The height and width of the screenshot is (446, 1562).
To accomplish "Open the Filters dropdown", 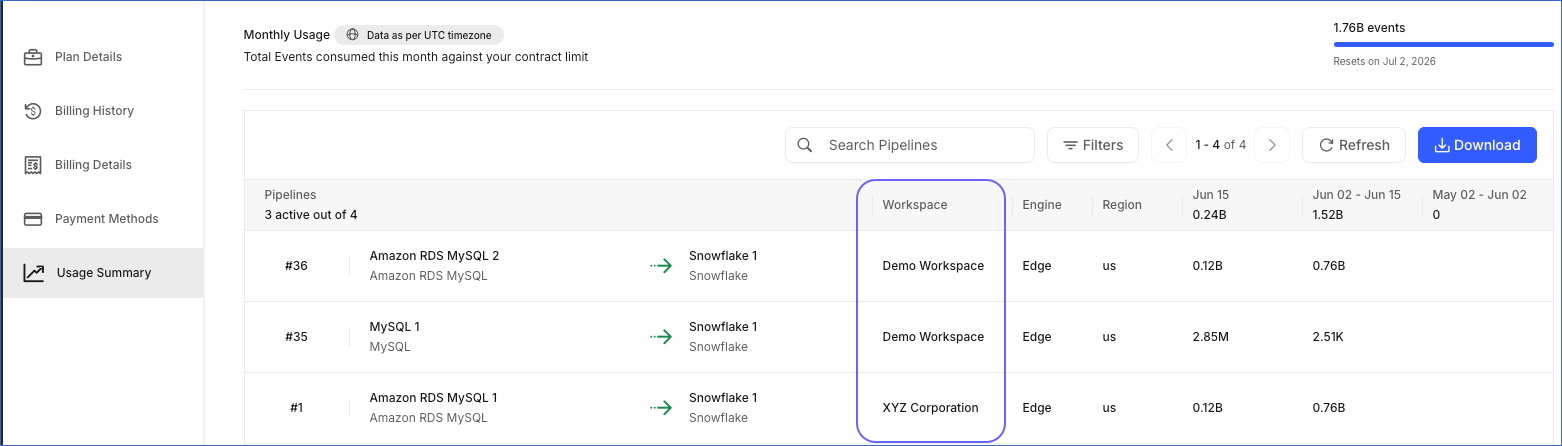I will pyautogui.click(x=1092, y=145).
